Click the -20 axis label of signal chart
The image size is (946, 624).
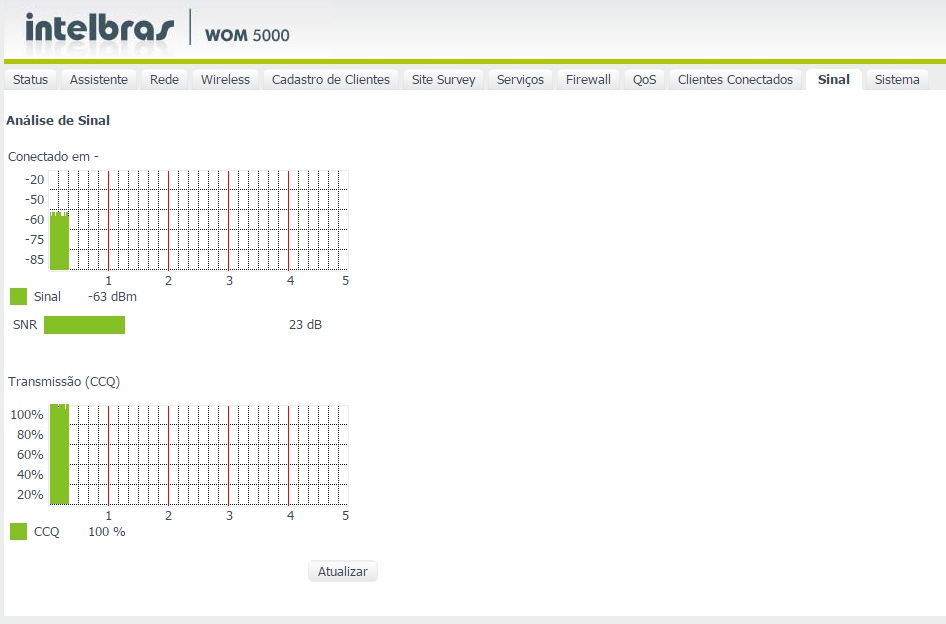coord(34,179)
